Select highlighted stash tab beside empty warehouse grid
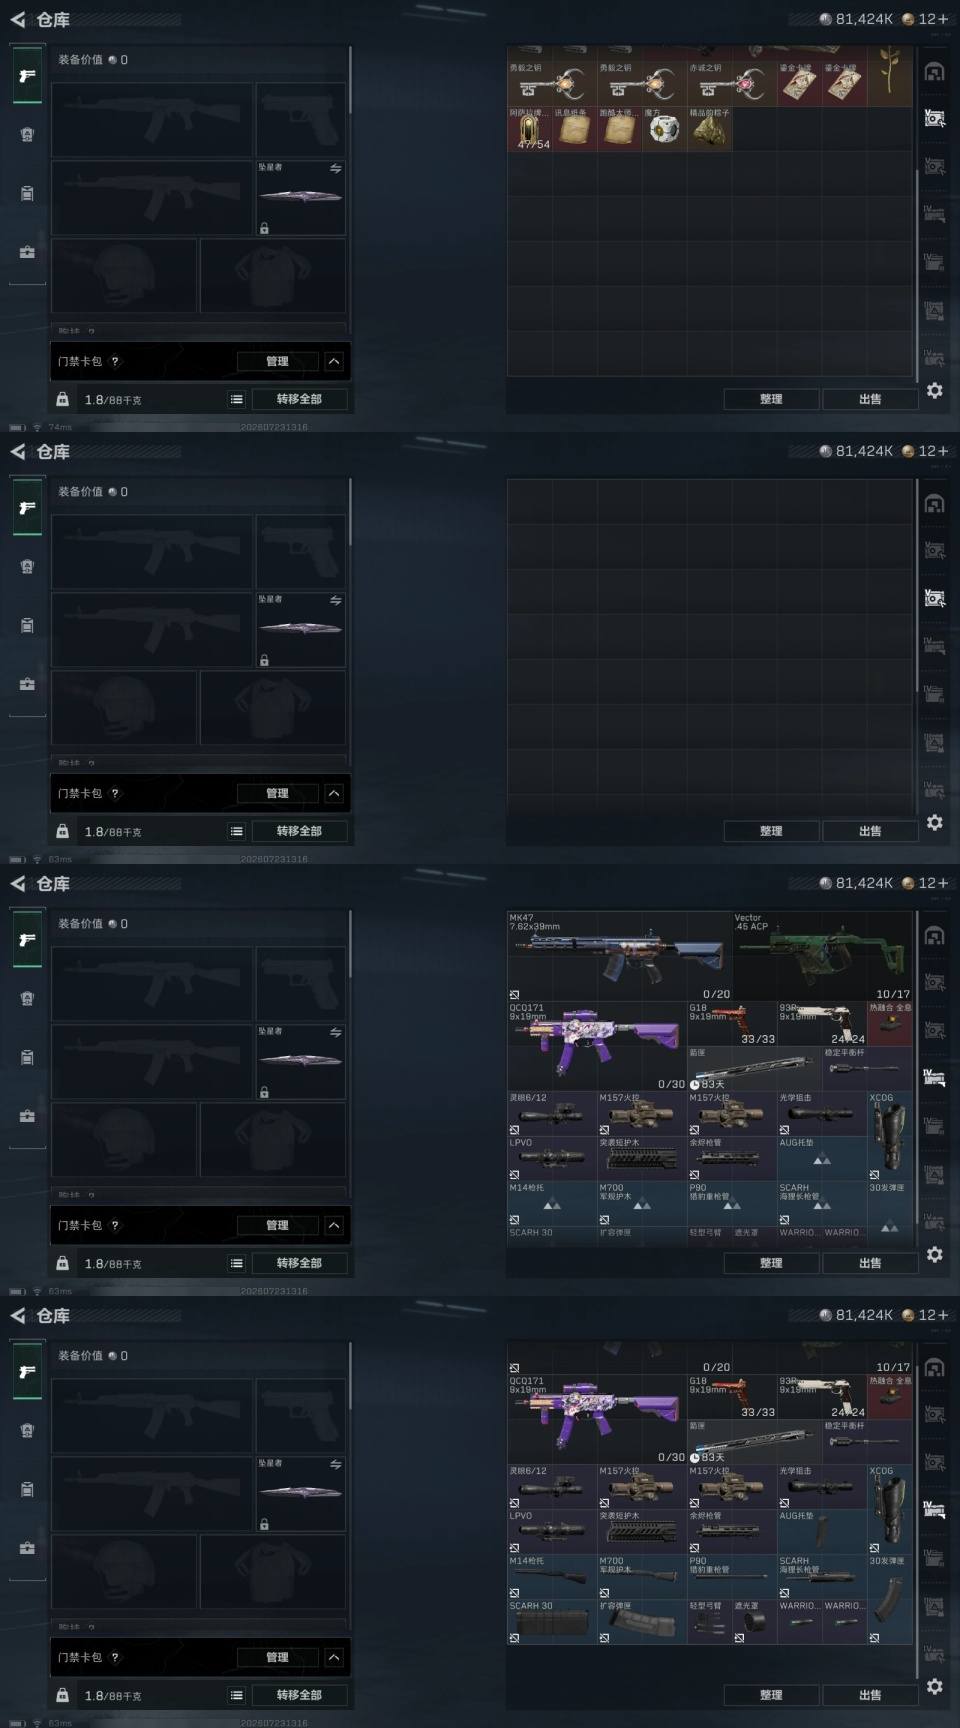The width and height of the screenshot is (960, 1728). (x=935, y=597)
